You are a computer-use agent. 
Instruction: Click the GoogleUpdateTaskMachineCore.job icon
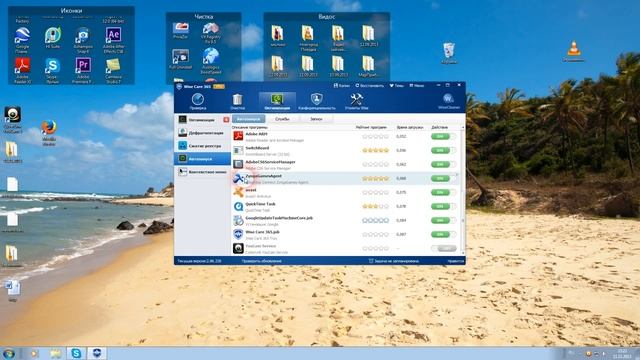(238, 220)
